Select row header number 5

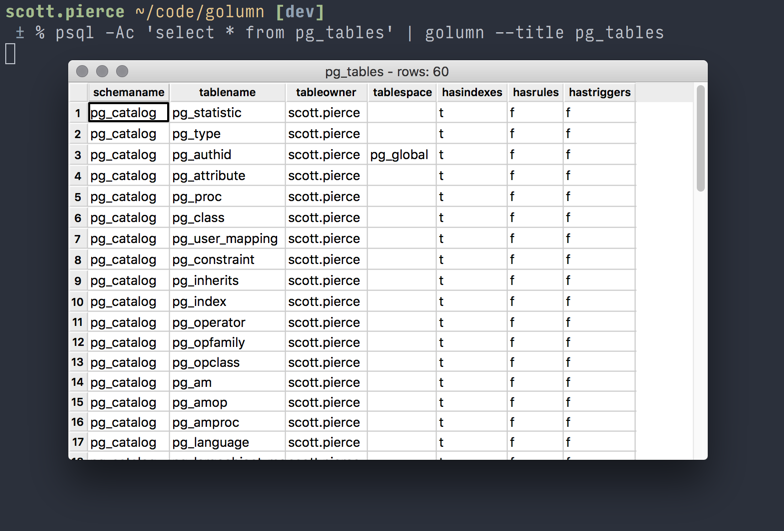[x=78, y=197]
